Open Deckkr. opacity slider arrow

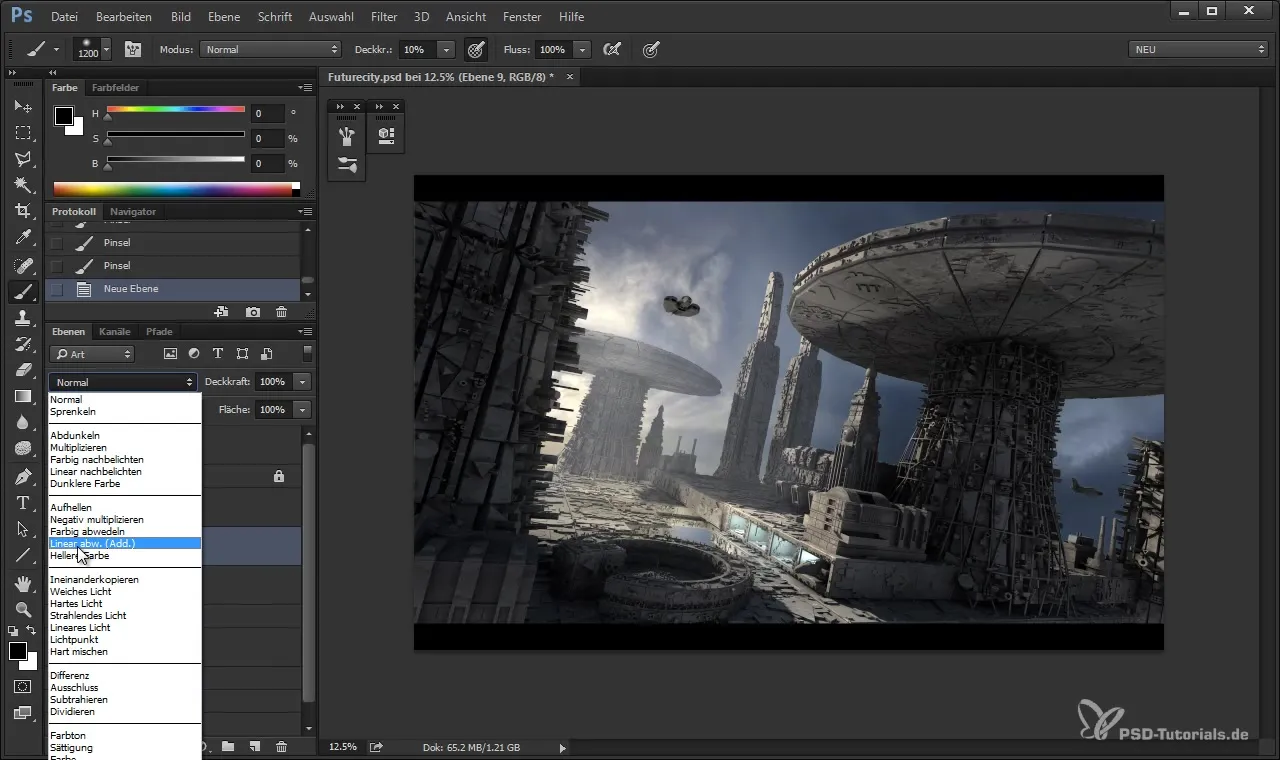pyautogui.click(x=446, y=49)
